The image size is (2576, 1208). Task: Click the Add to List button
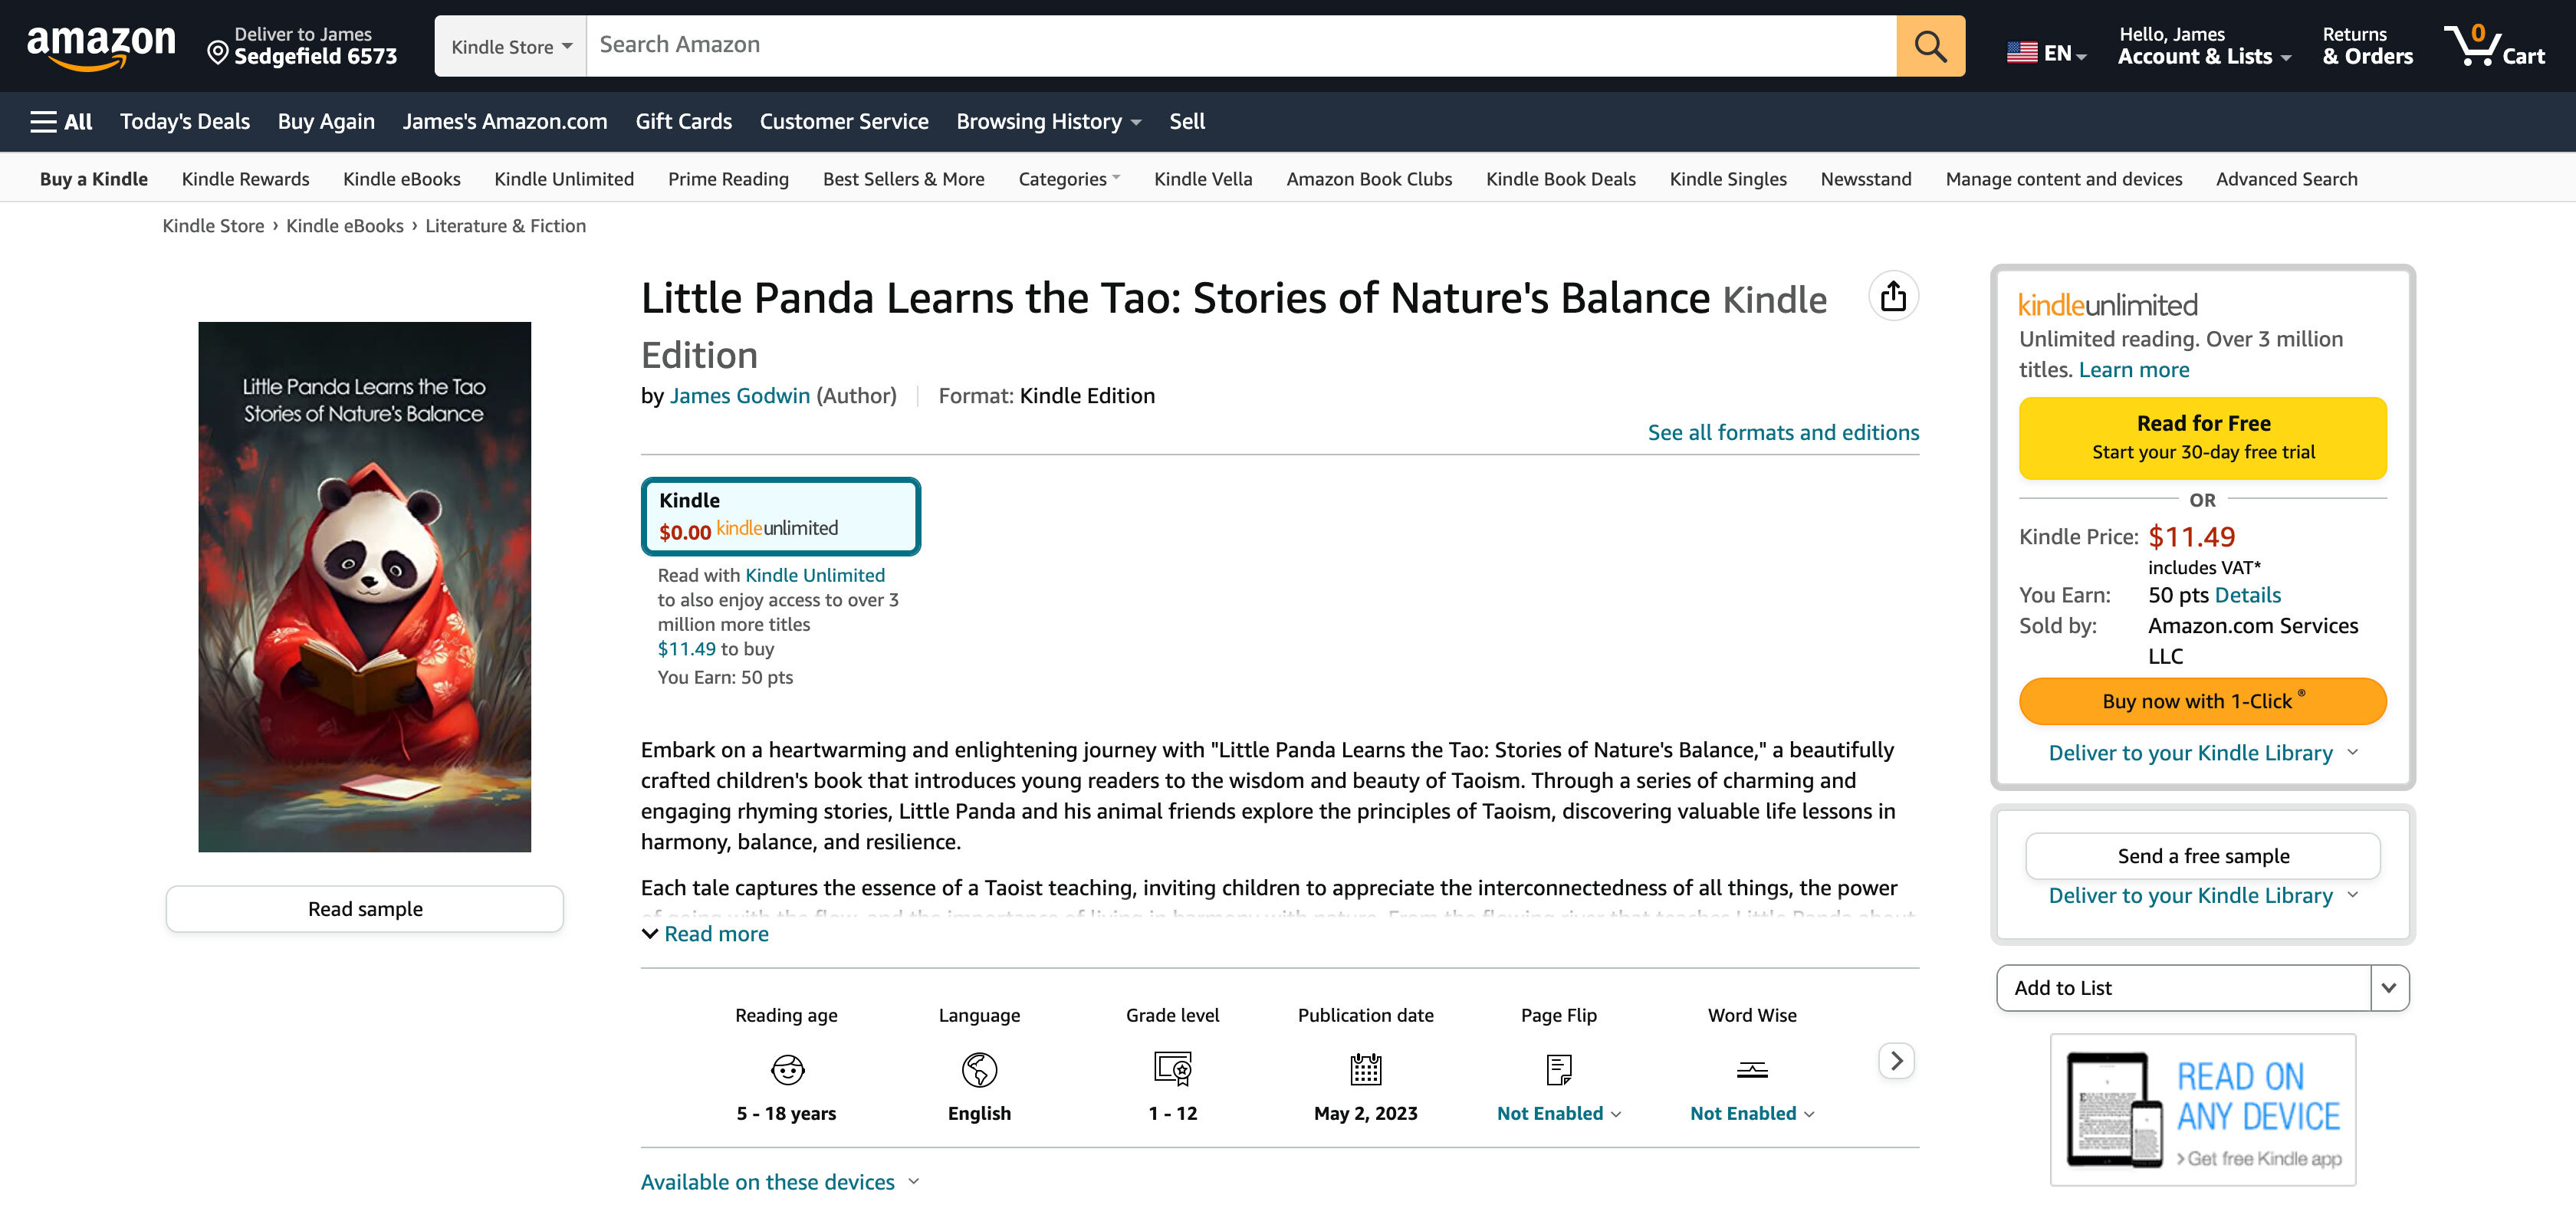[2183, 988]
